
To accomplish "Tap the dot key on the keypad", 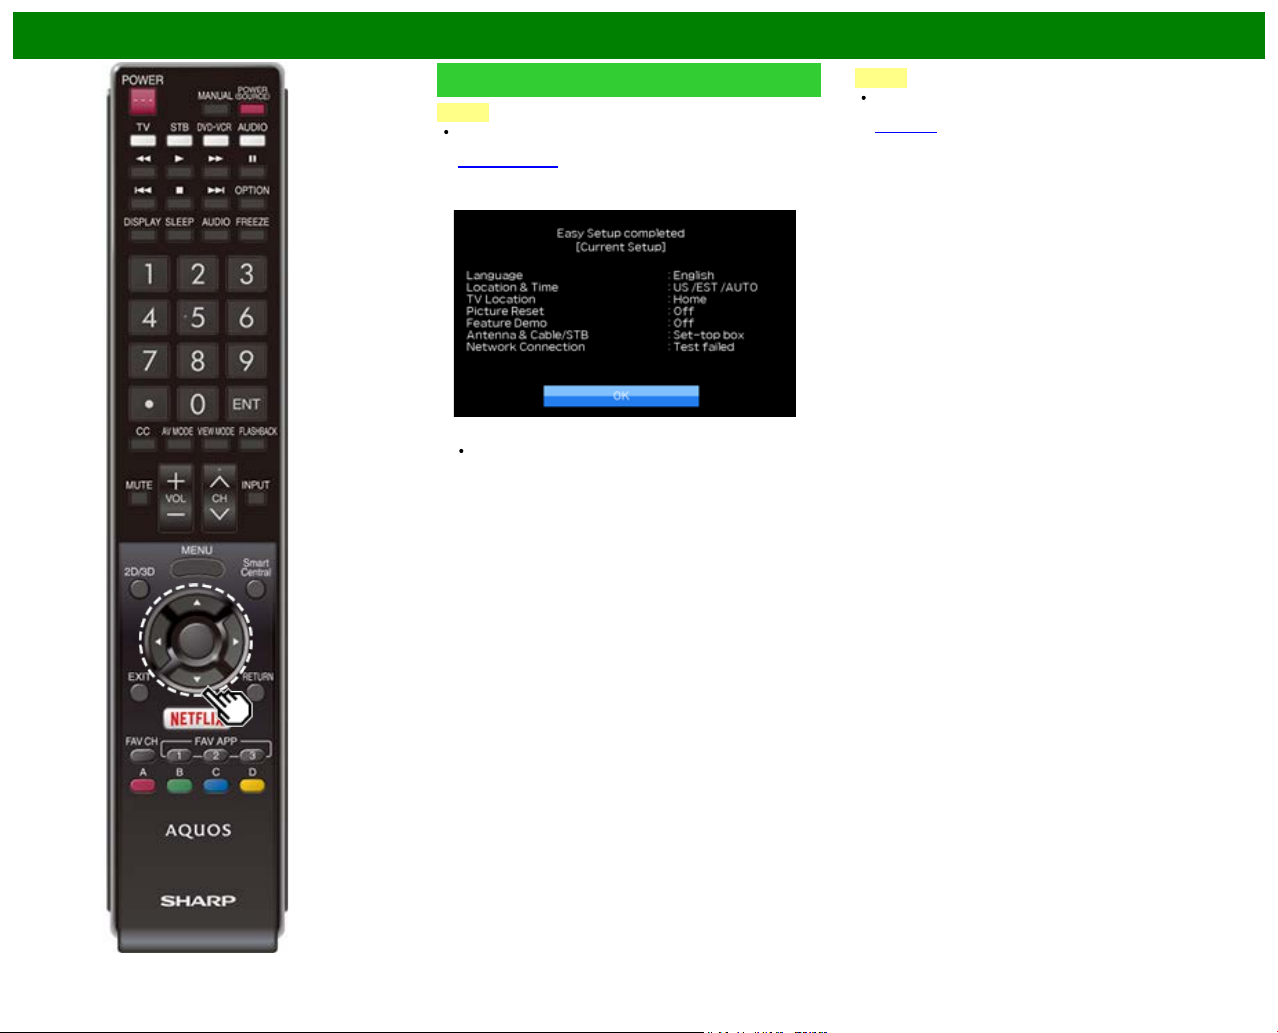I will pos(149,404).
